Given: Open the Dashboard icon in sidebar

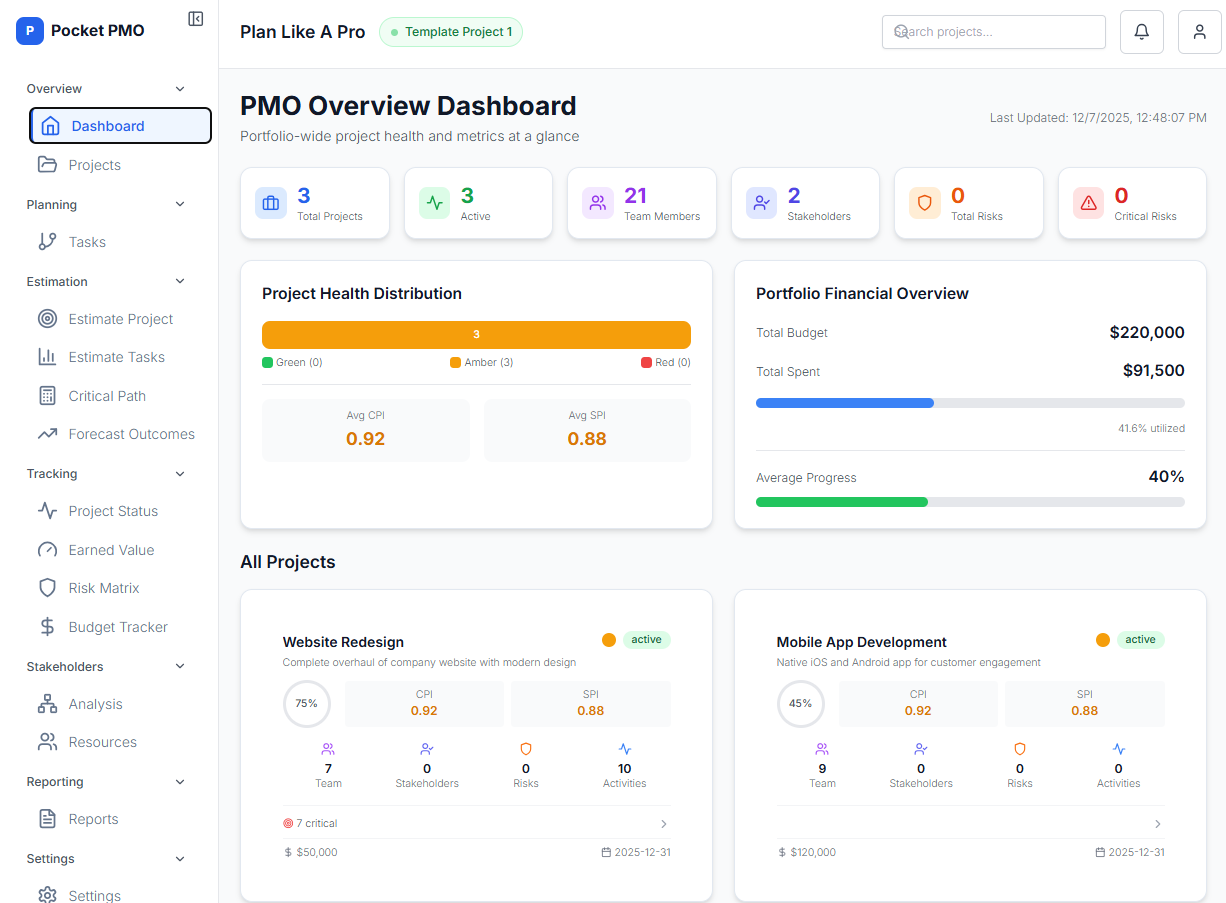Looking at the screenshot, I should coord(50,125).
